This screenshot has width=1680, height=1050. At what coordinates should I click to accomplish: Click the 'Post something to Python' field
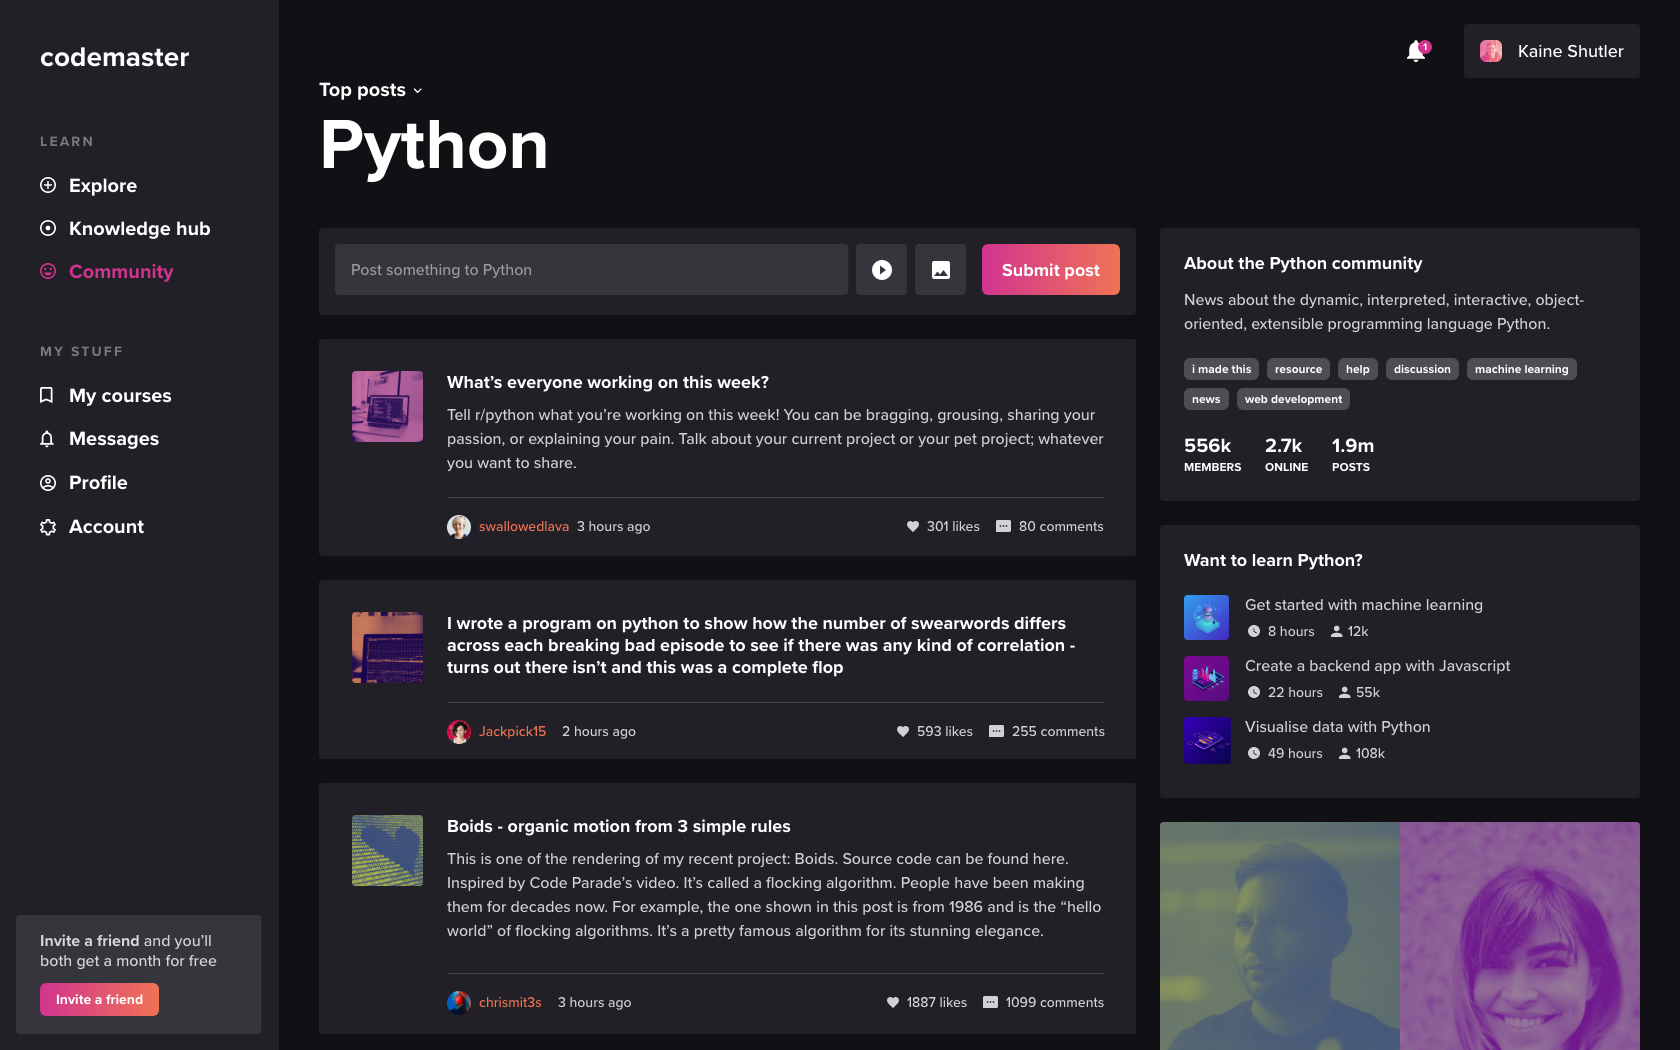[591, 270]
